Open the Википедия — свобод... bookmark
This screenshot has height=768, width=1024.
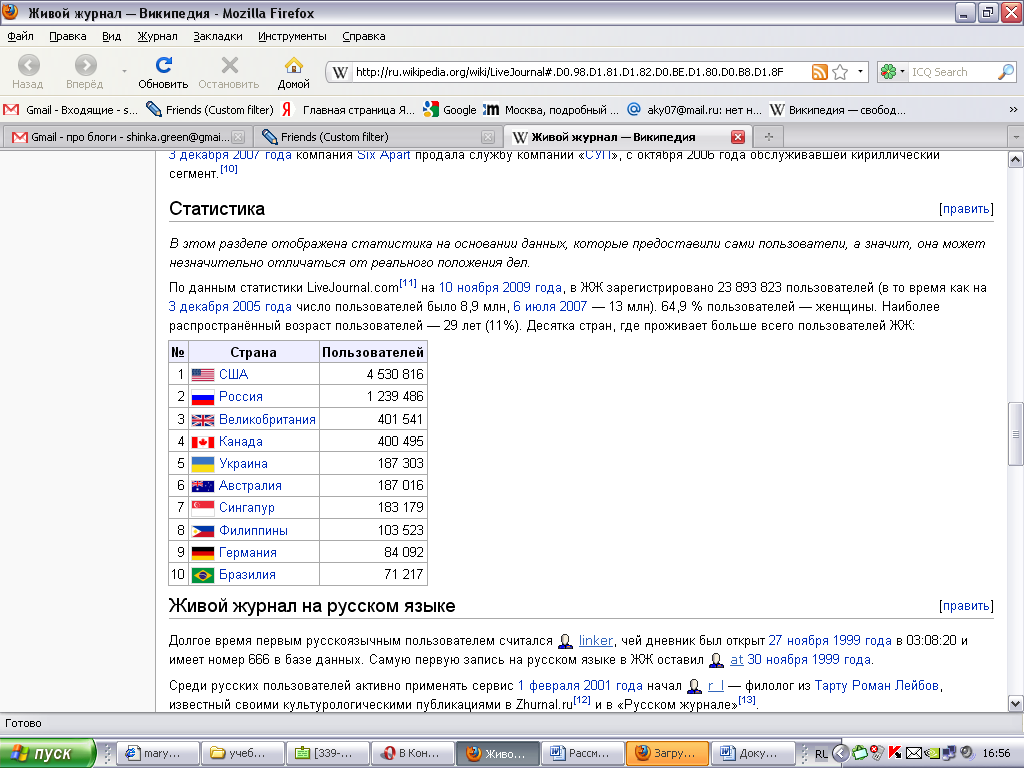838,110
